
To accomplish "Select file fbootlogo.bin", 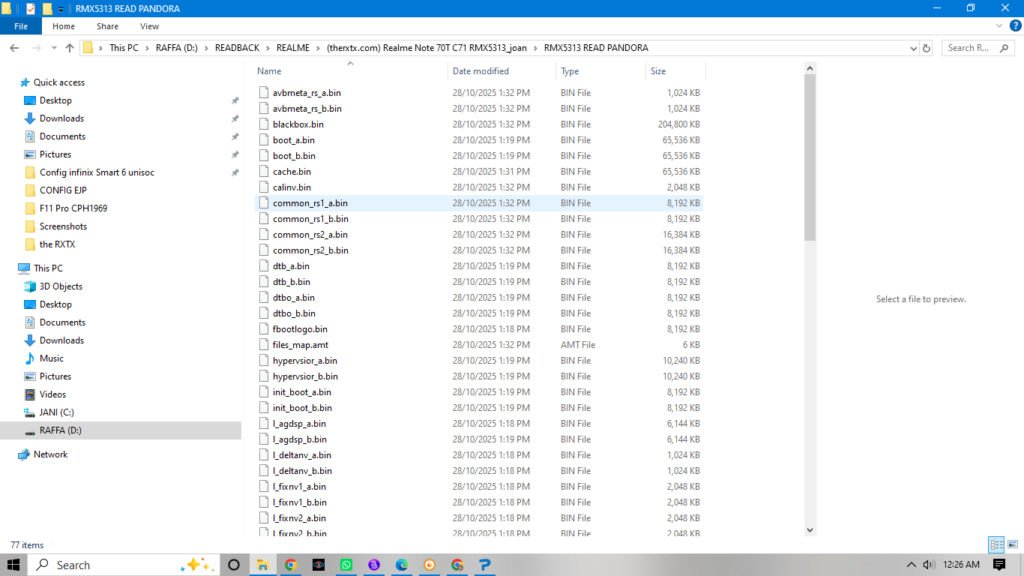I will [300, 329].
